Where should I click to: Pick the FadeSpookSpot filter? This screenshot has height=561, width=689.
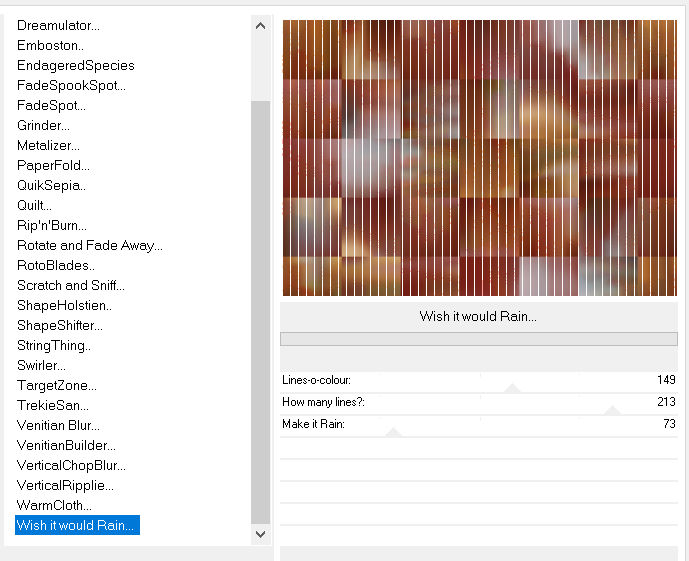click(x=71, y=85)
